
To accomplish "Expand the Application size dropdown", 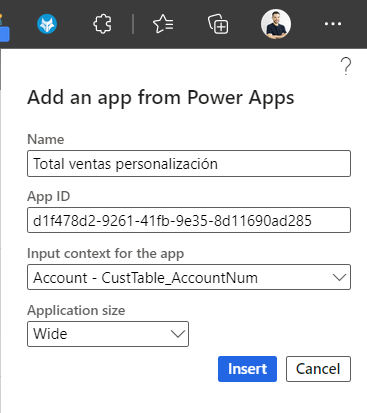I will click(108, 334).
